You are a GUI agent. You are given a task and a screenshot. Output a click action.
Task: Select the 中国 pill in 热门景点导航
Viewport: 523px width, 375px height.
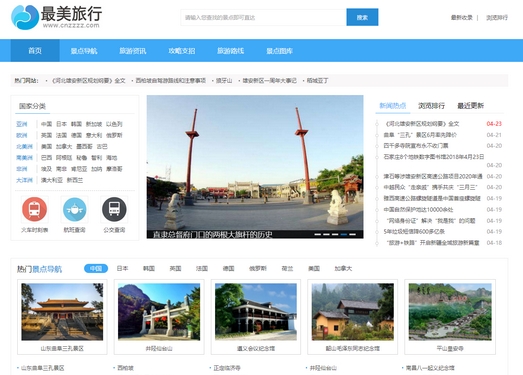point(96,268)
